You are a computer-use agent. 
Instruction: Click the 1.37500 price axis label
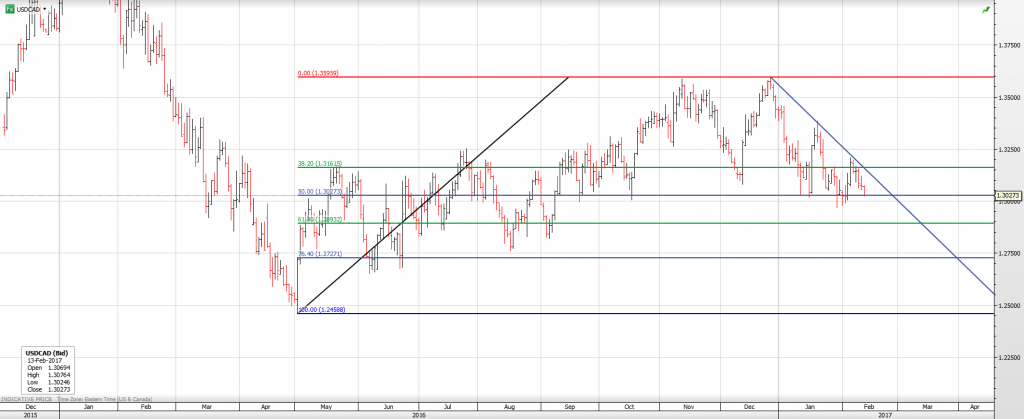pos(1008,46)
